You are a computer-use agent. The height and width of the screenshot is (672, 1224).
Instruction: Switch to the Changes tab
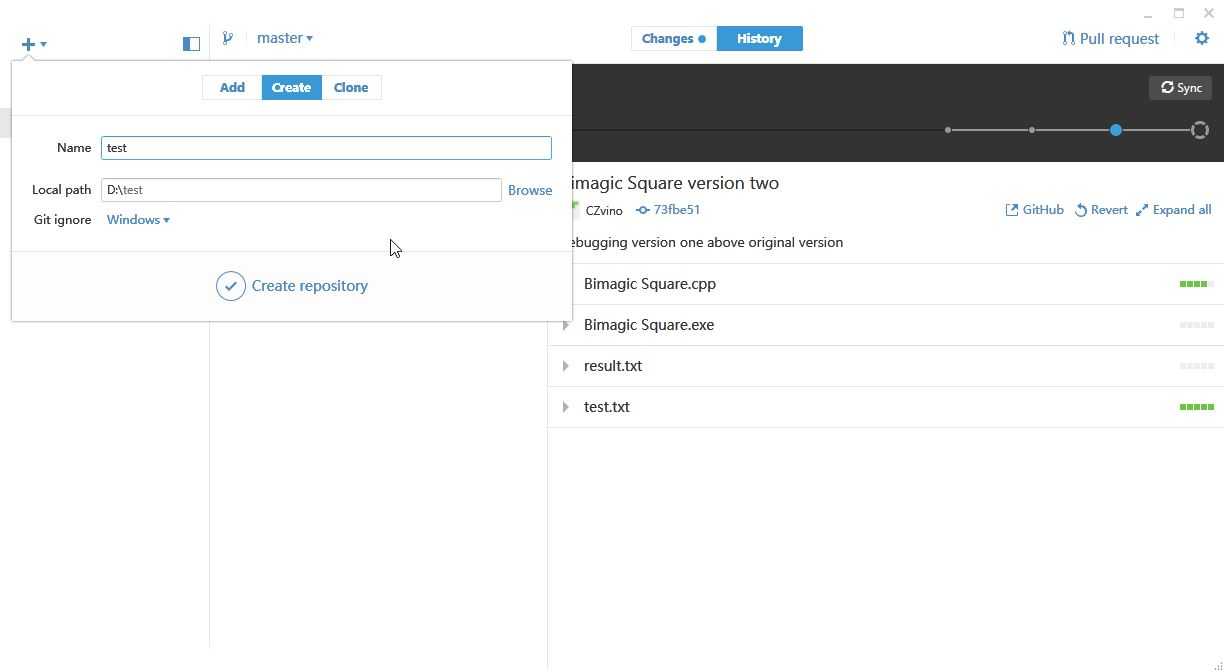click(674, 39)
